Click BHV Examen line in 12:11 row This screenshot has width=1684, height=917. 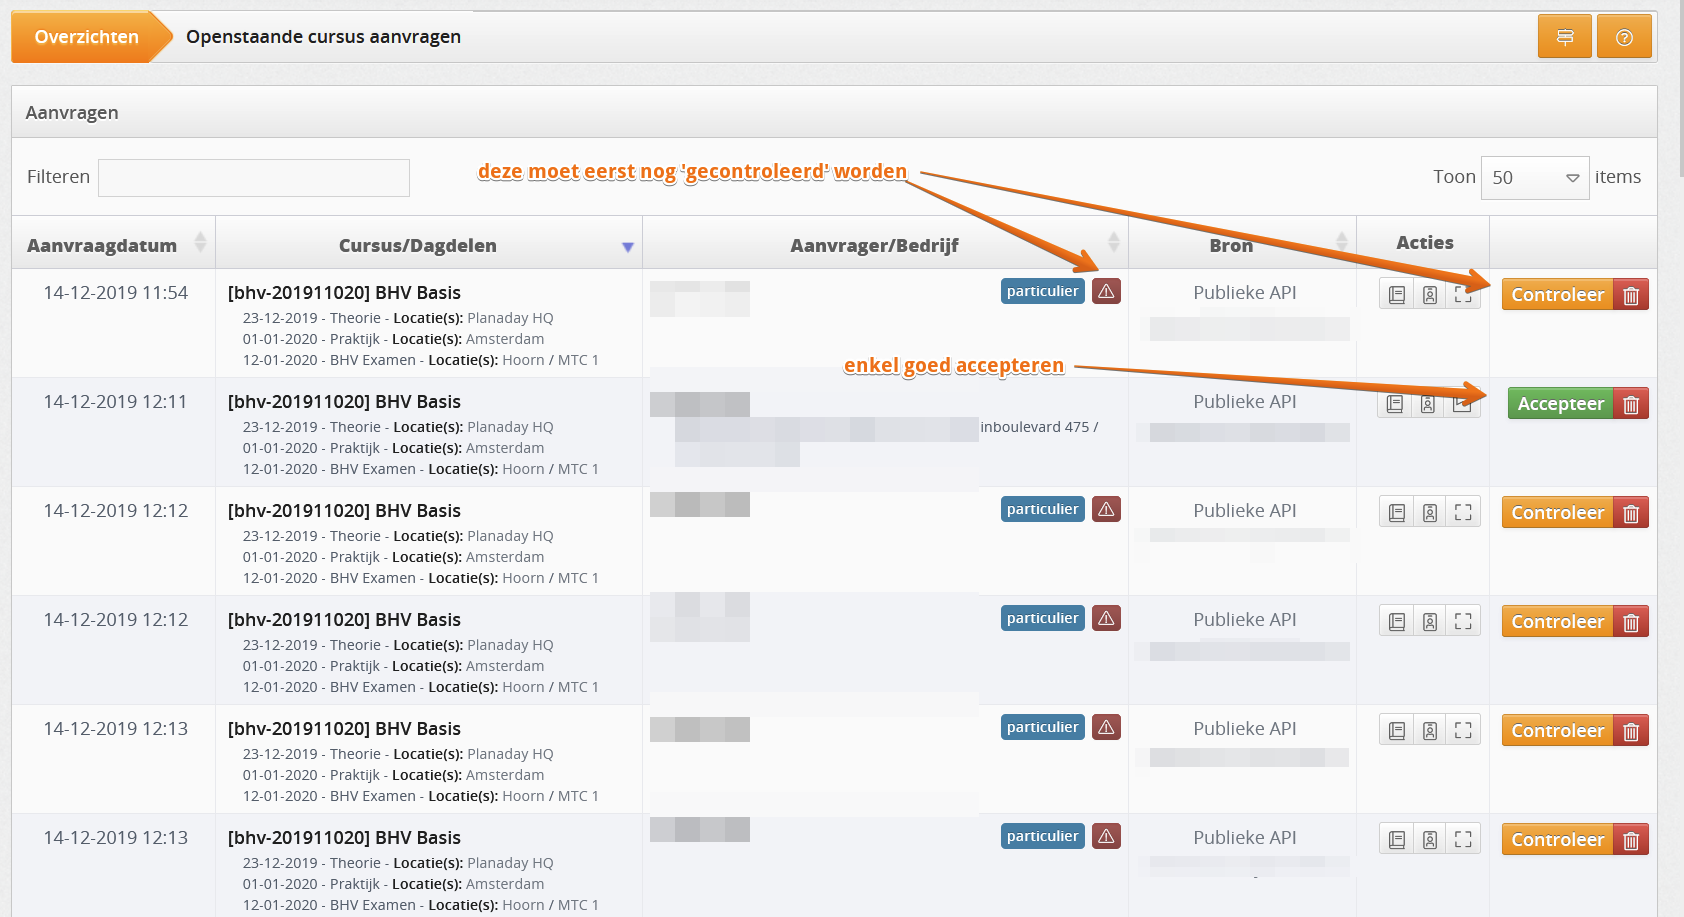(x=421, y=469)
